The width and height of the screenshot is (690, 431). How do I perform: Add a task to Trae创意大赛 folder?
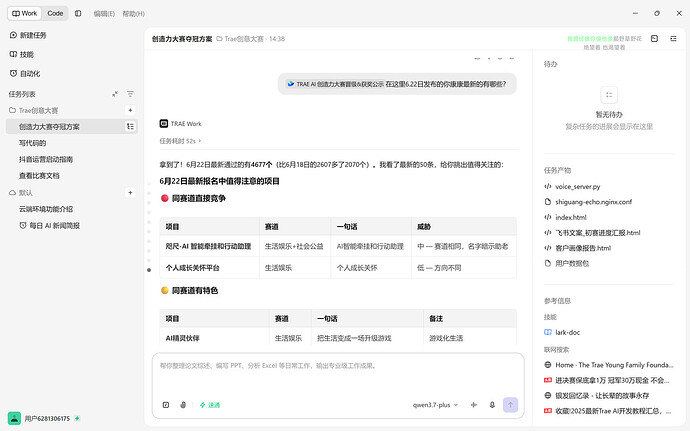[130, 110]
